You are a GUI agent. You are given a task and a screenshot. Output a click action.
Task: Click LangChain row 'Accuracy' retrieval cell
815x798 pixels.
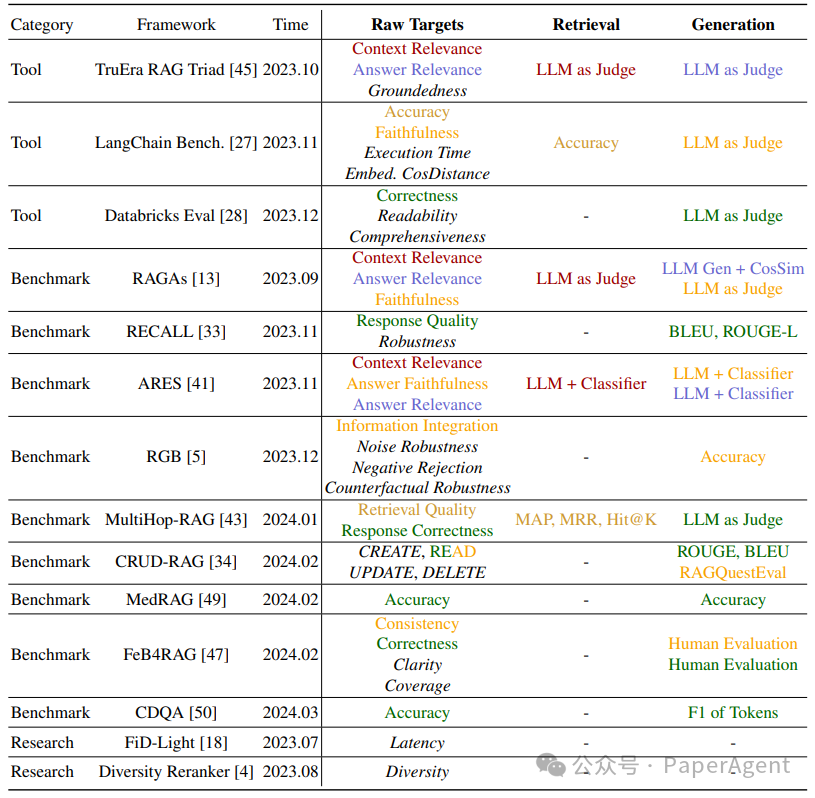coord(586,143)
